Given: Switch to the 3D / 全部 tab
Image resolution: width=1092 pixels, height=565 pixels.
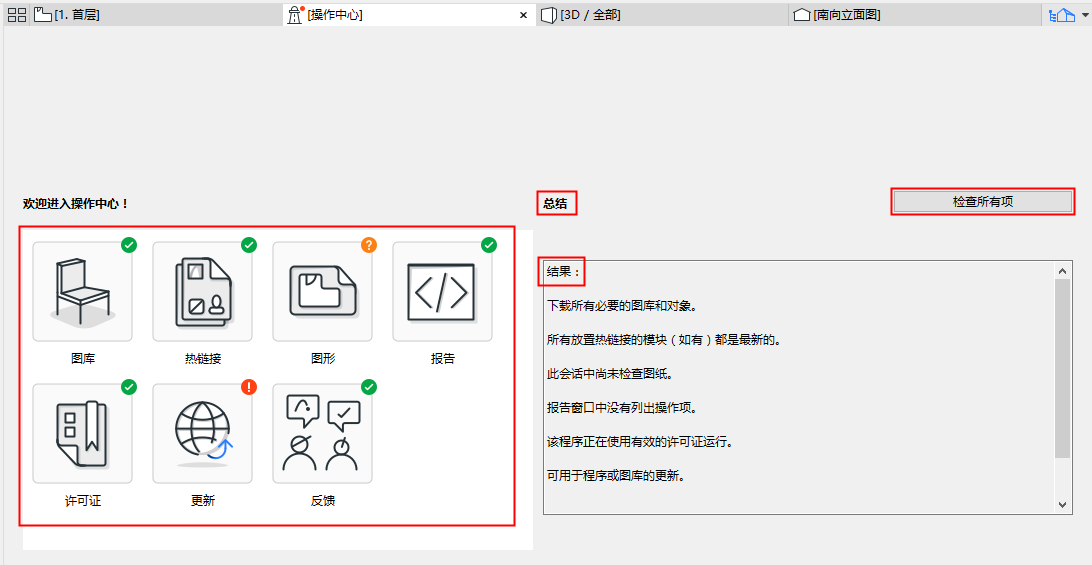Looking at the screenshot, I should tap(662, 15).
